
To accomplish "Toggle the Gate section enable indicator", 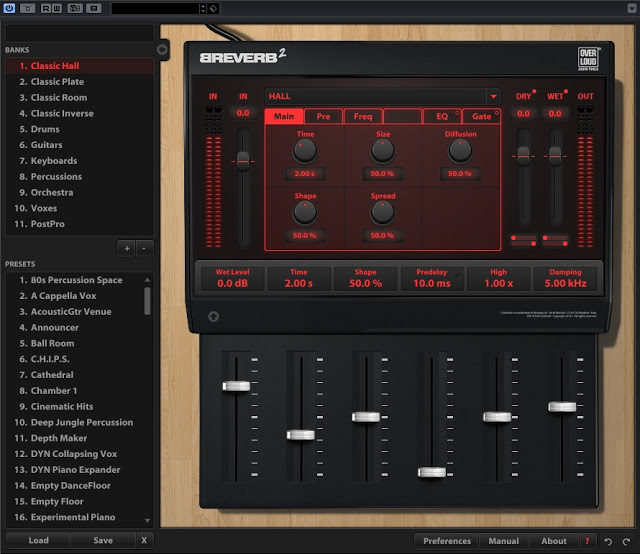I will 497,113.
